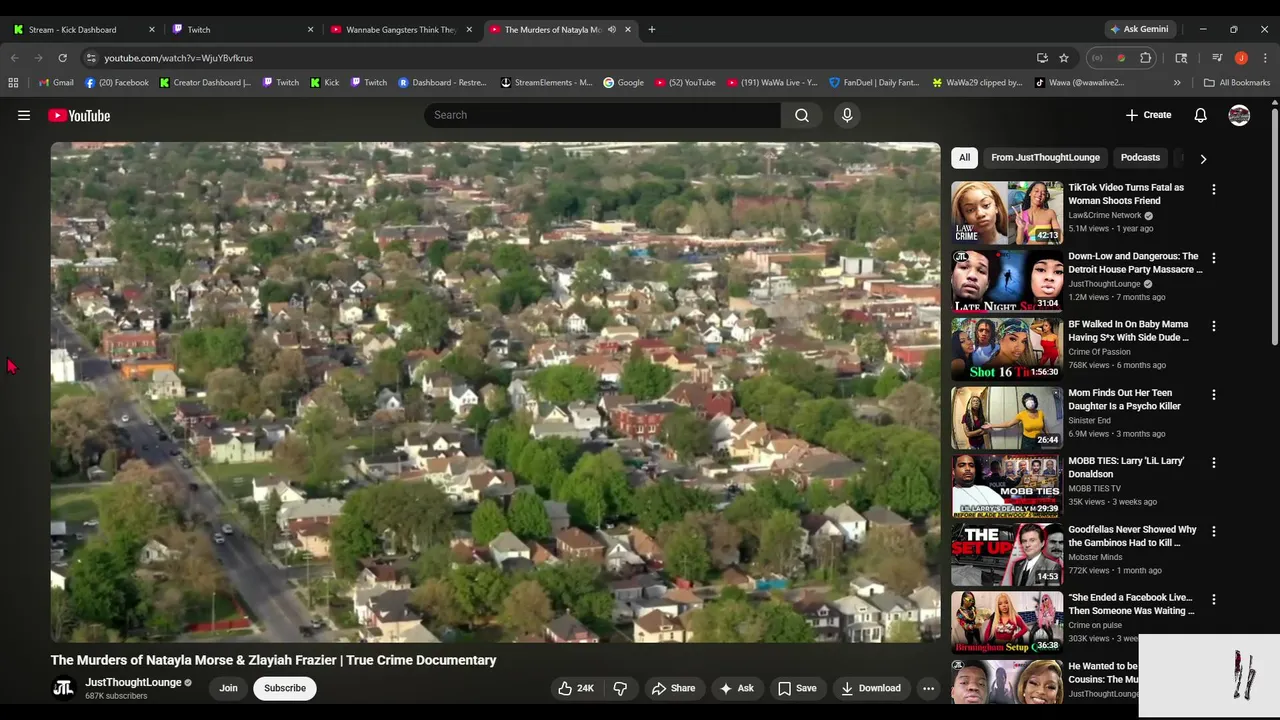Reload the page with the refresh icon
1280x720 pixels.
[62, 58]
